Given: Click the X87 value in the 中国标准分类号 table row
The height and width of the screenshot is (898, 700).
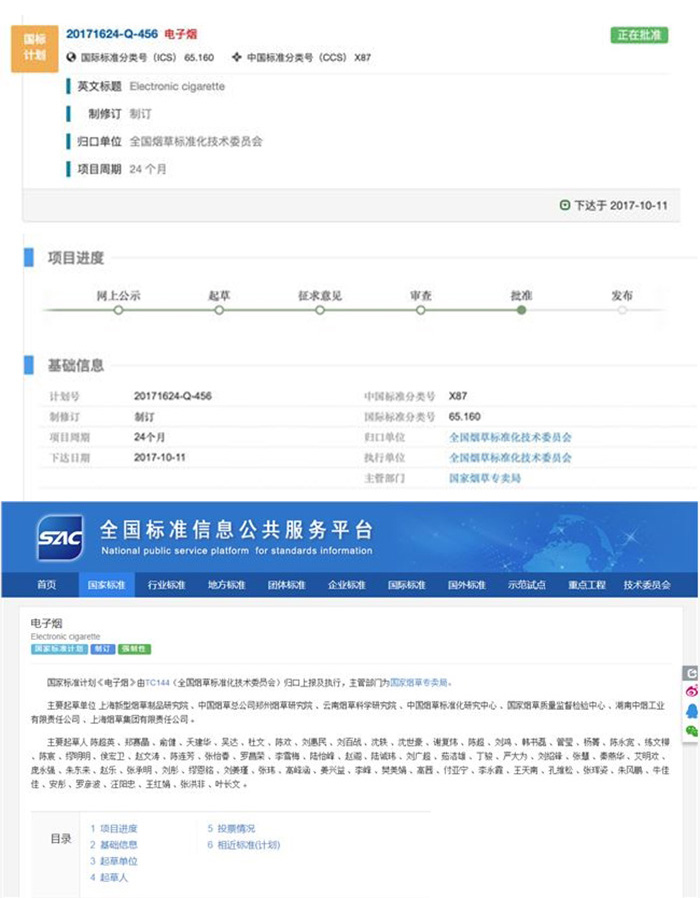Looking at the screenshot, I should point(458,396).
